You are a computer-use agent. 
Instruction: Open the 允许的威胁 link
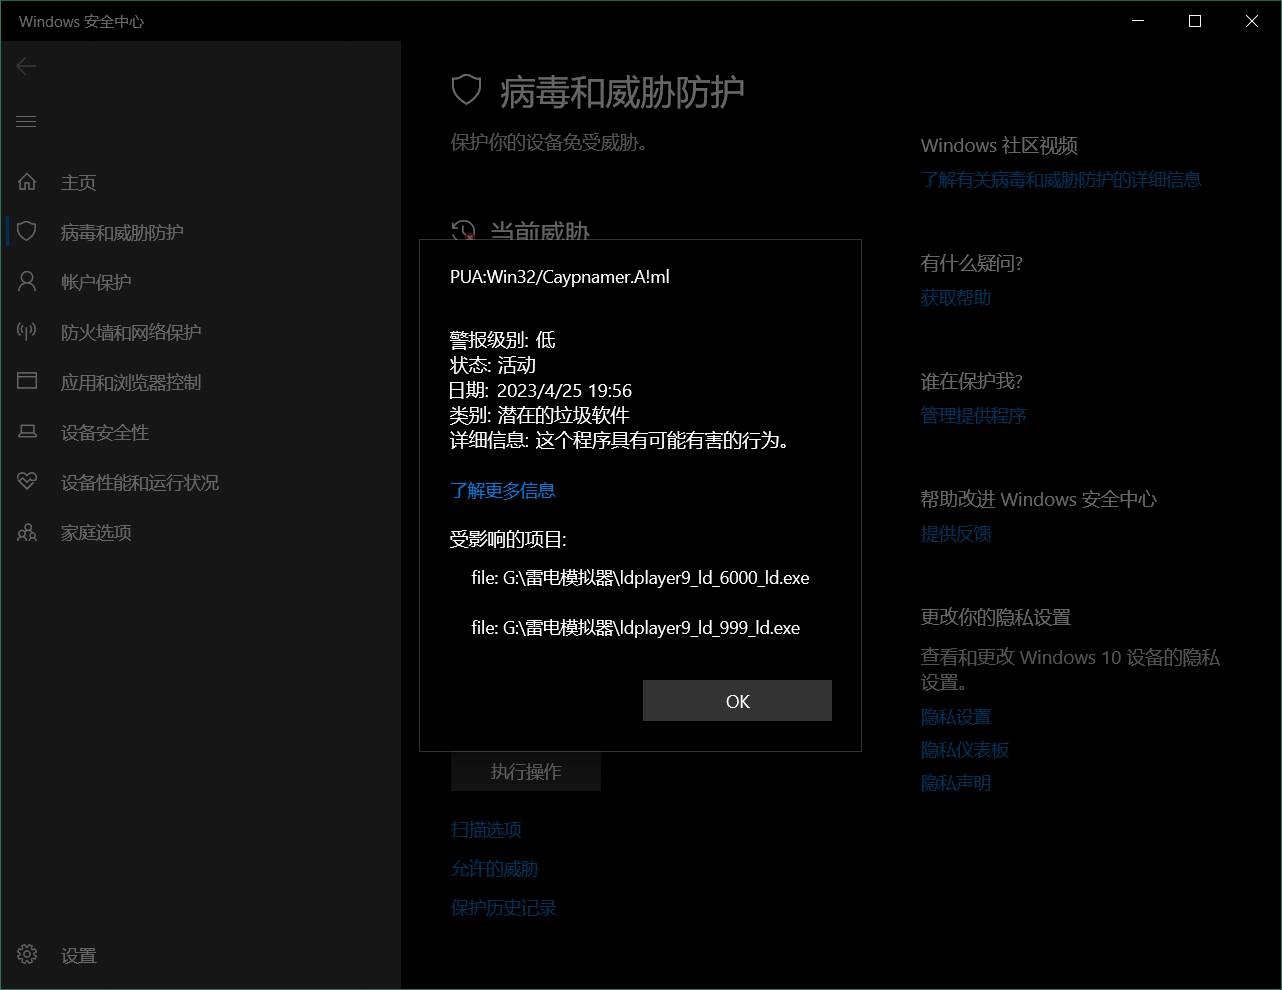tap(495, 868)
